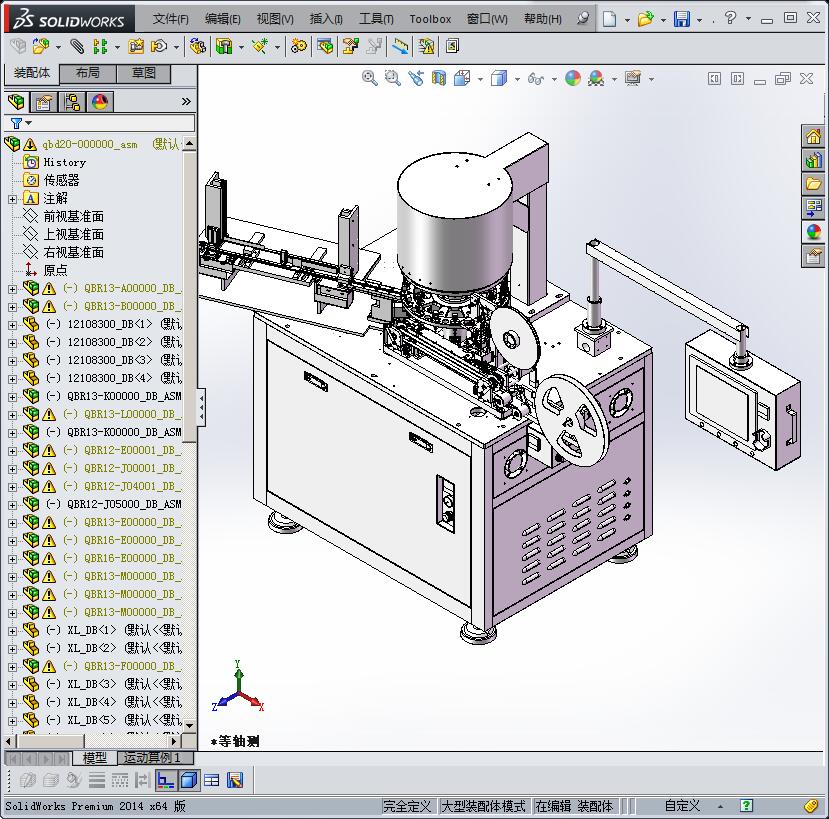Image resolution: width=829 pixels, height=819 pixels.
Task: Open the Design Library task pane icon
Action: pos(813,160)
